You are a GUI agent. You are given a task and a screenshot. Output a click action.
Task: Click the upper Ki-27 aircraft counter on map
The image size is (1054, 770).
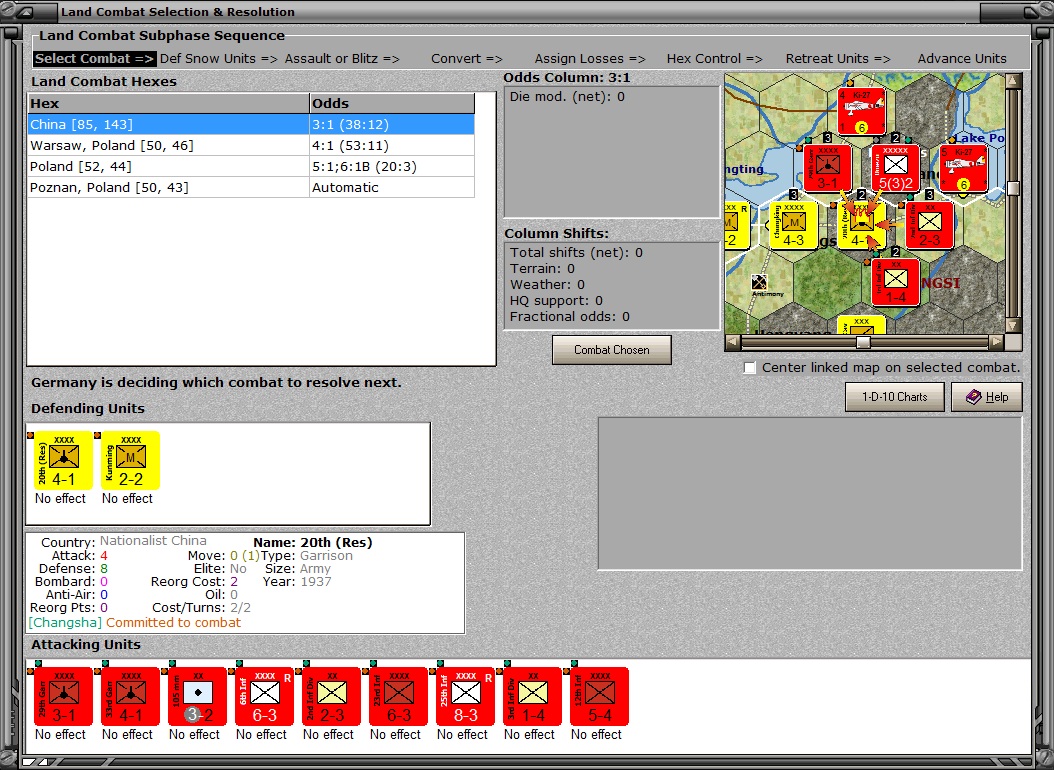862,111
